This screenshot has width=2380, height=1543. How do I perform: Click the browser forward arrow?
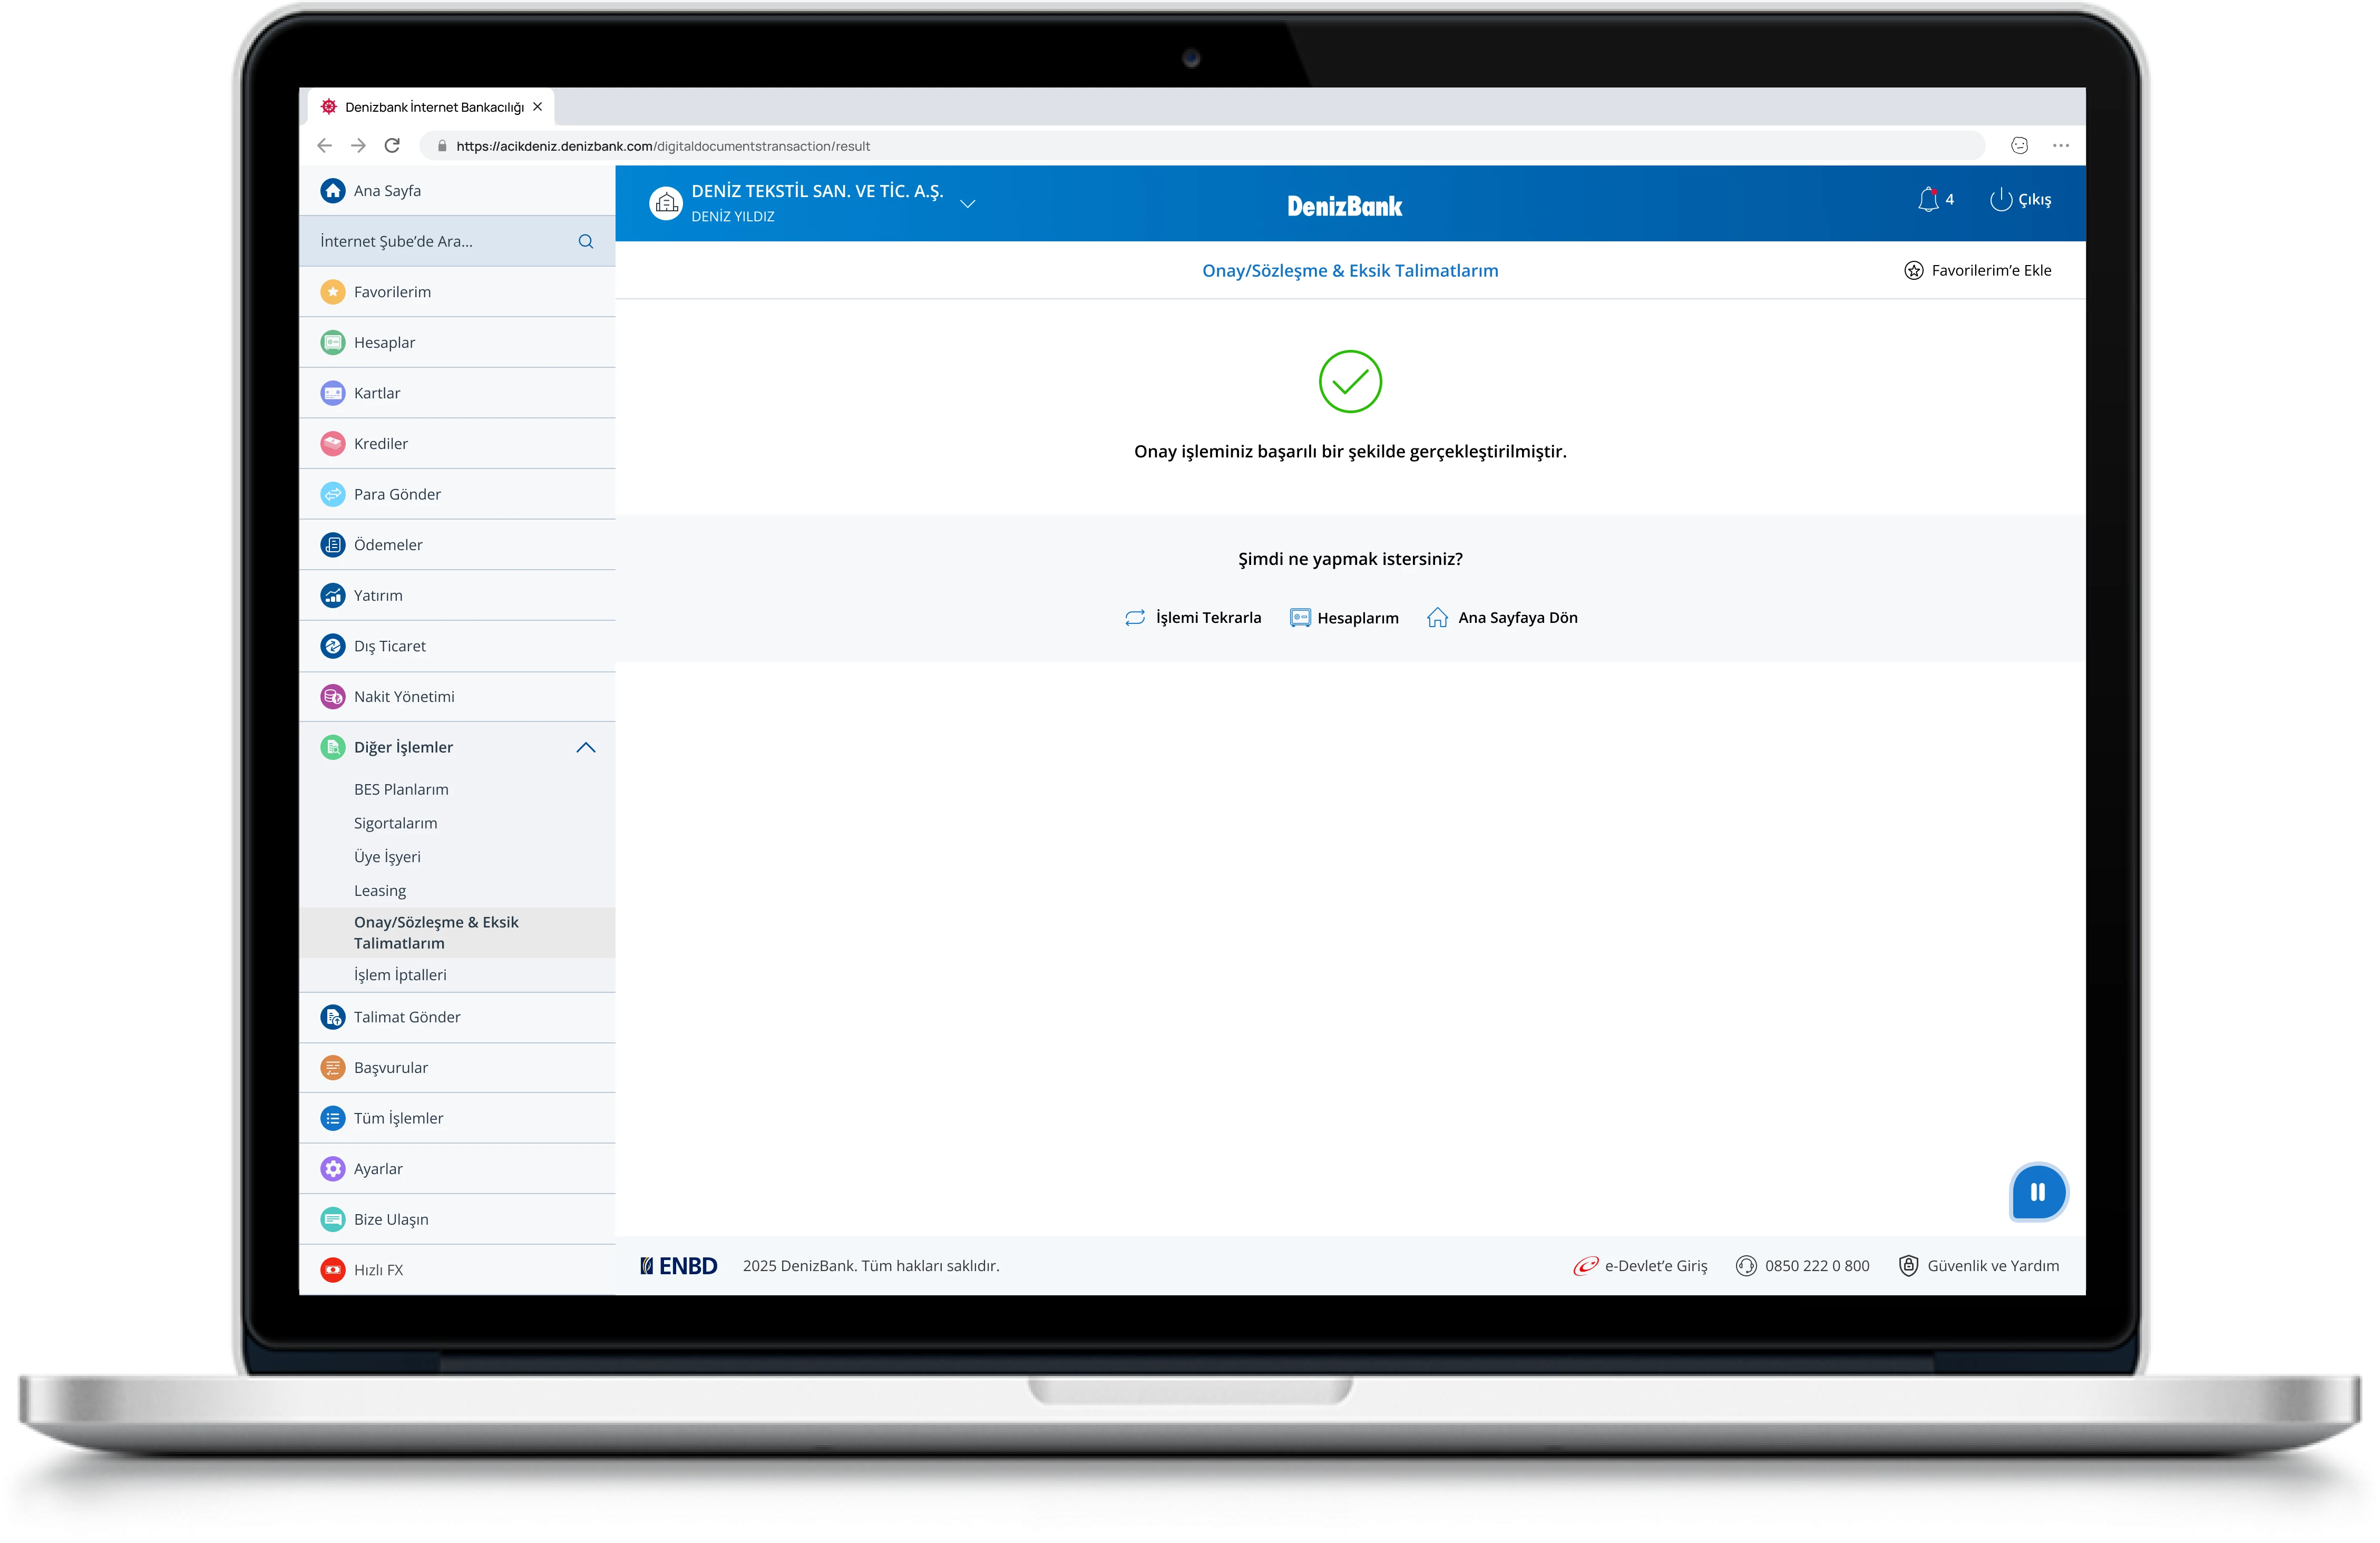[358, 146]
